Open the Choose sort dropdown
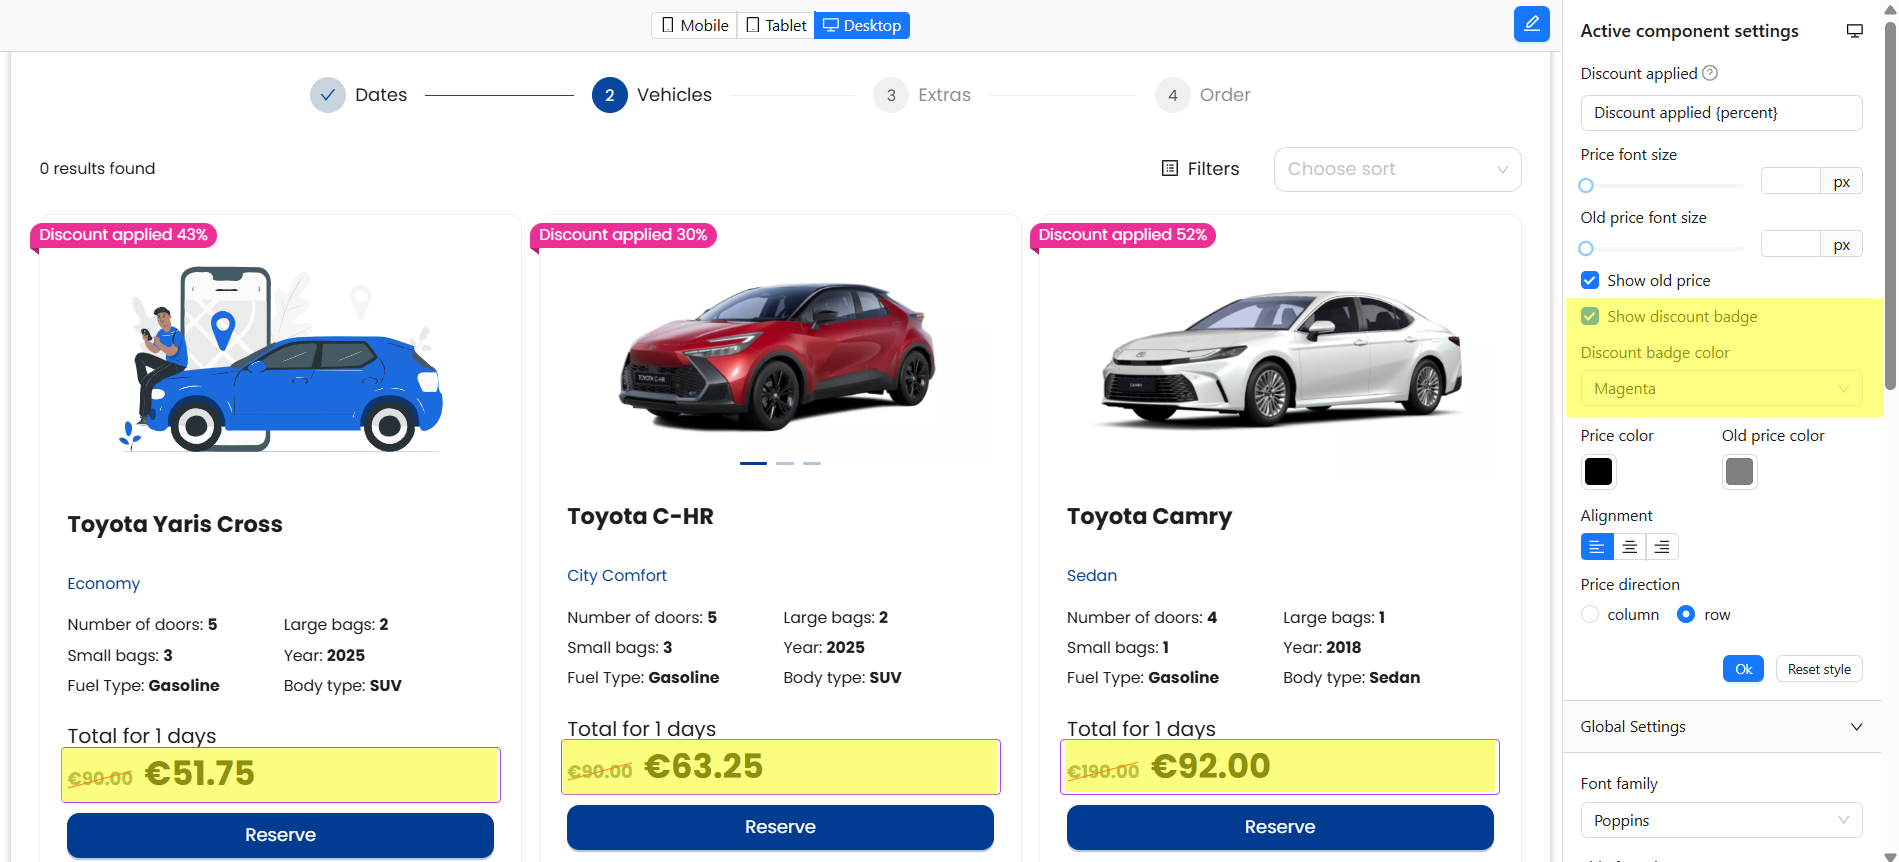 click(1397, 169)
